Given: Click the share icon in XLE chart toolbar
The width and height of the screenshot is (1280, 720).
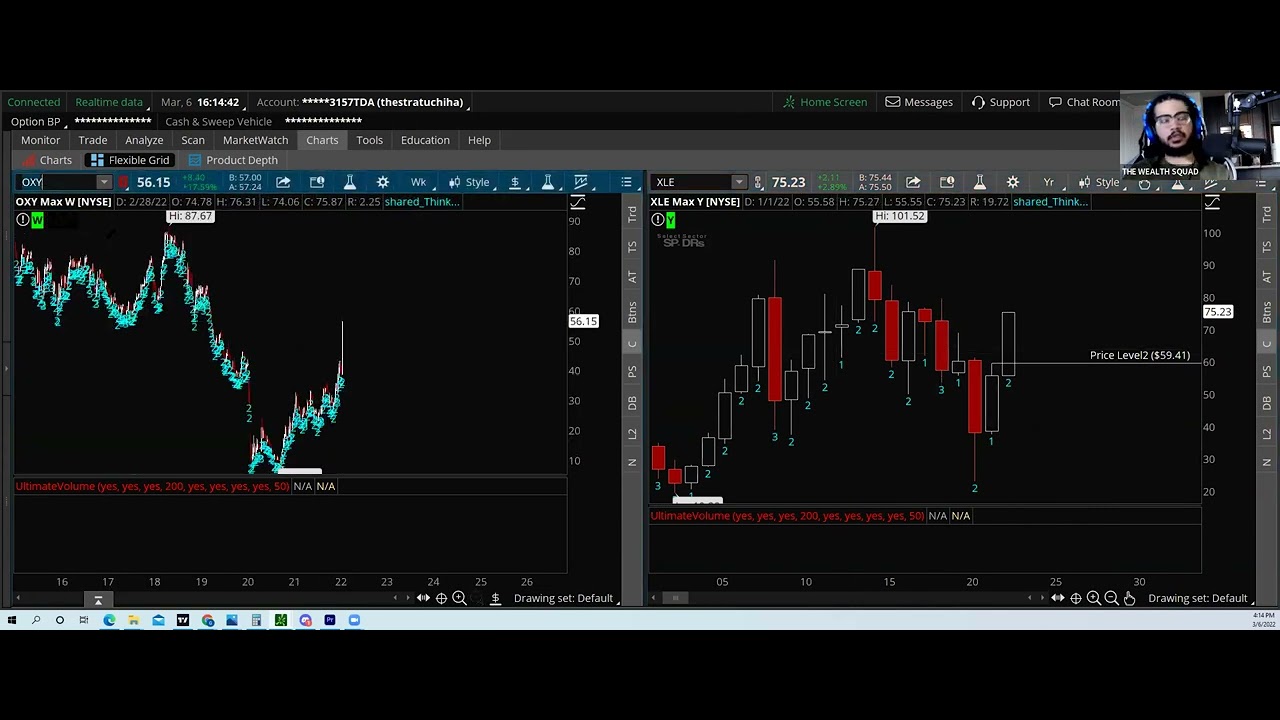Looking at the screenshot, I should [913, 182].
